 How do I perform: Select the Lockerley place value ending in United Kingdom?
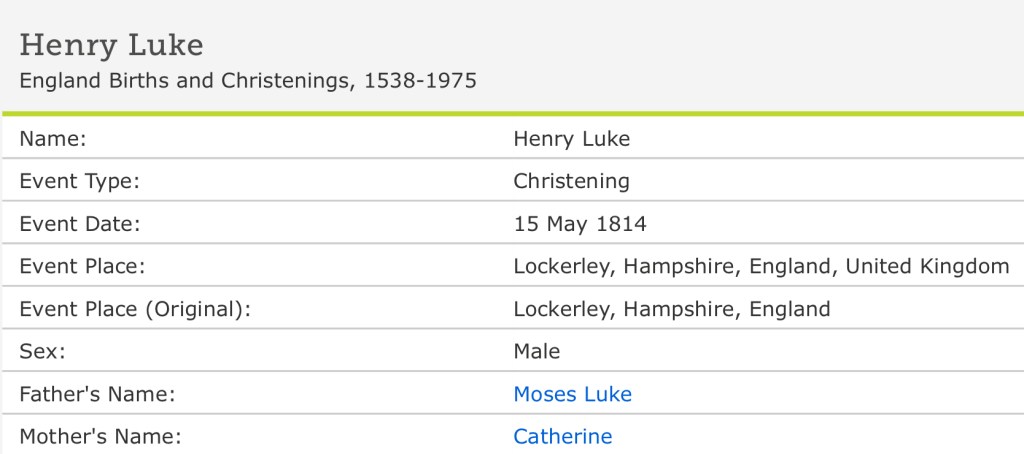[x=761, y=266]
